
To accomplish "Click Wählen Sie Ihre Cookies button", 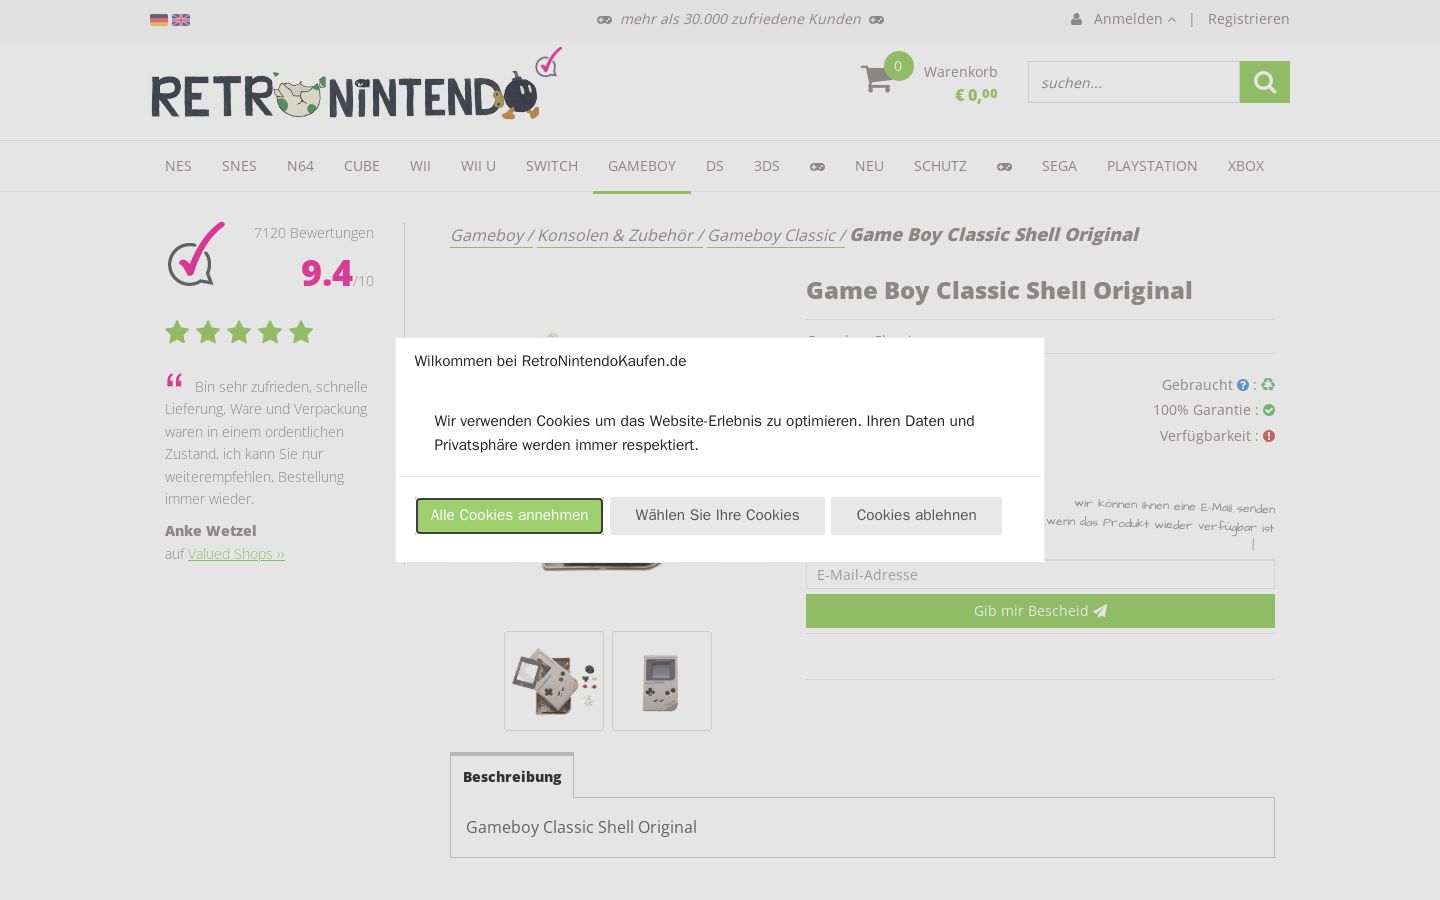I will pyautogui.click(x=717, y=516).
